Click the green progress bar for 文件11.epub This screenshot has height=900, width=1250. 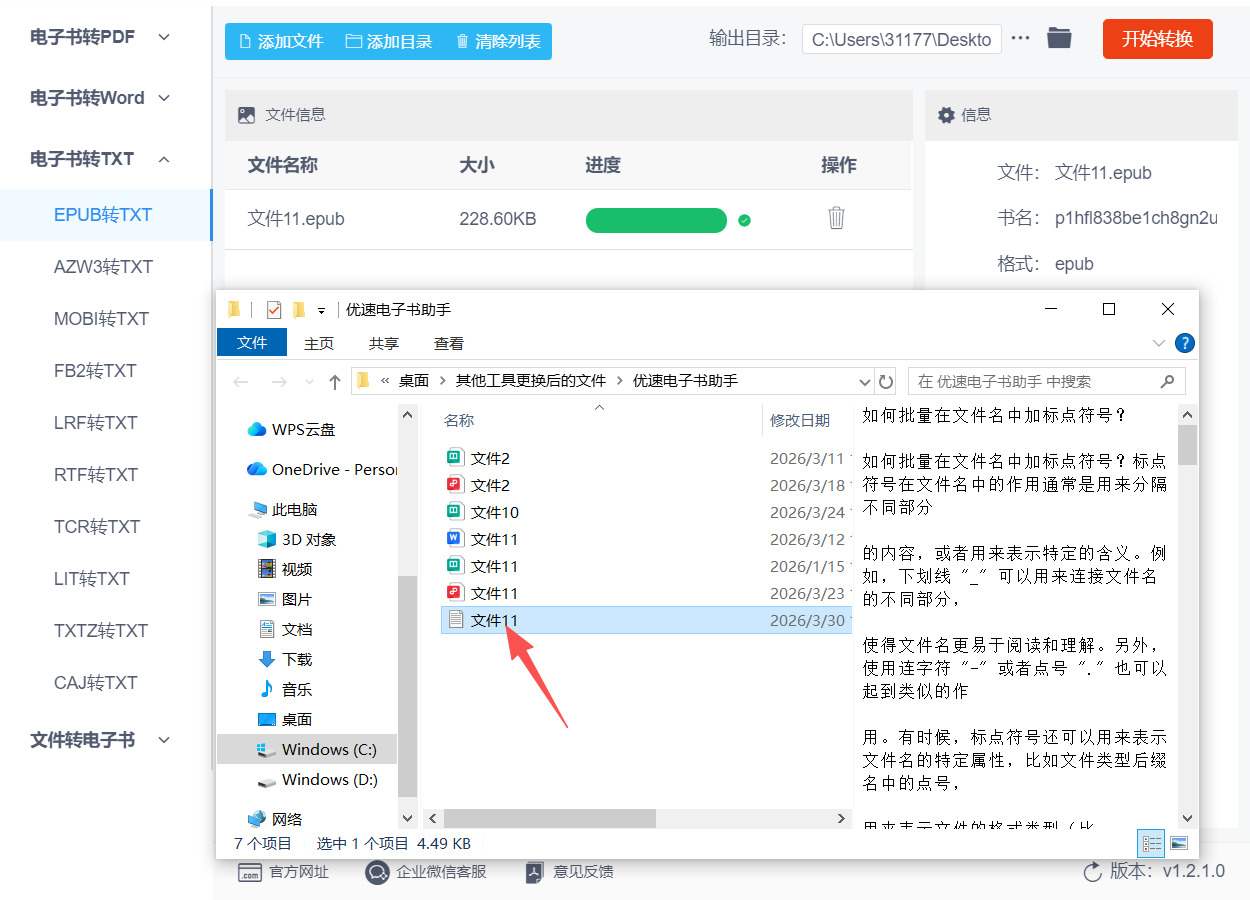tap(656, 220)
